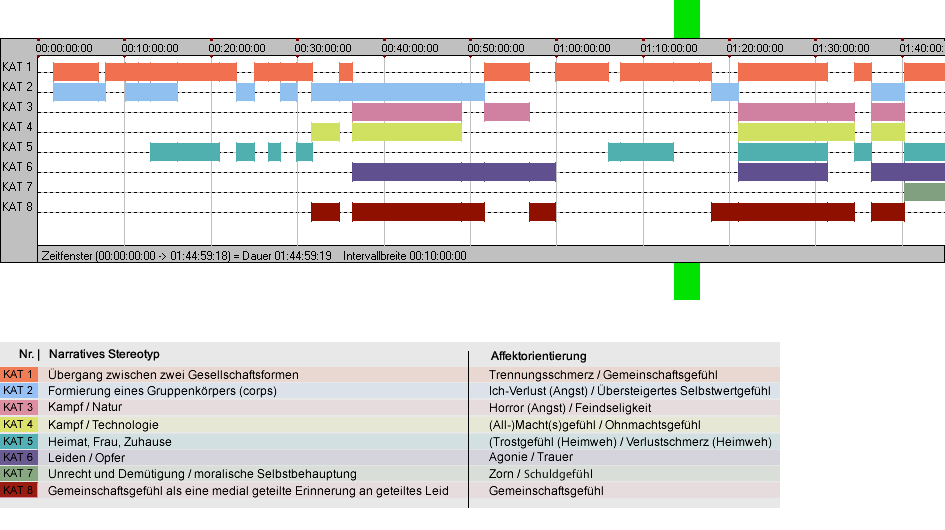This screenshot has width=945, height=530.
Task: Click the light blue KAT 2 legend swatch
Action: (19, 391)
